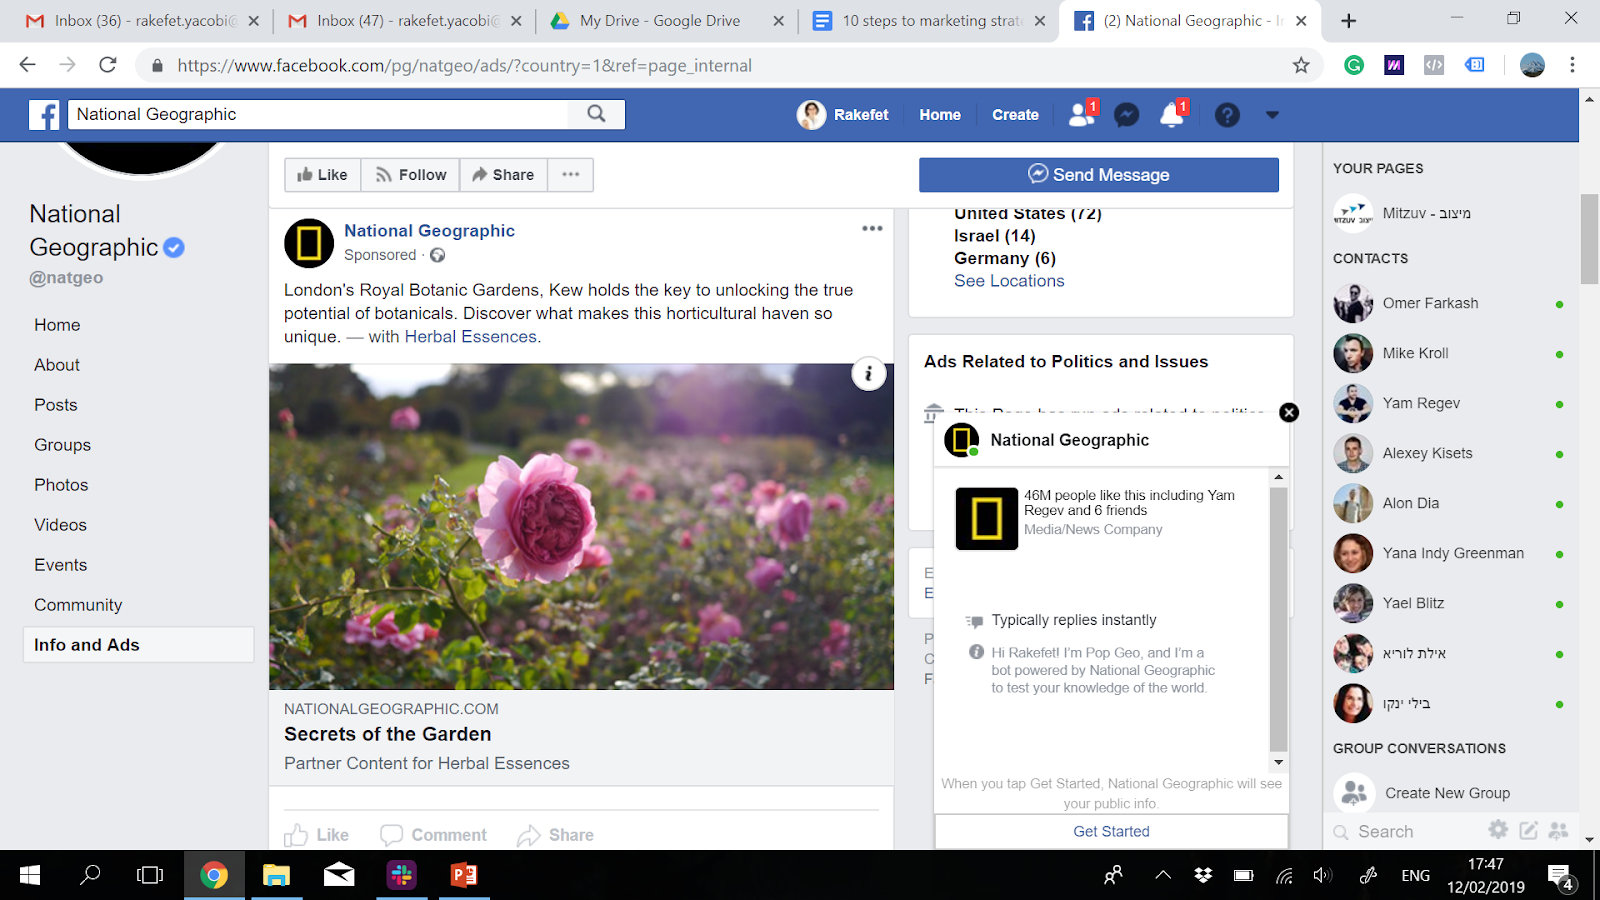Open the See Locations link

point(1009,281)
